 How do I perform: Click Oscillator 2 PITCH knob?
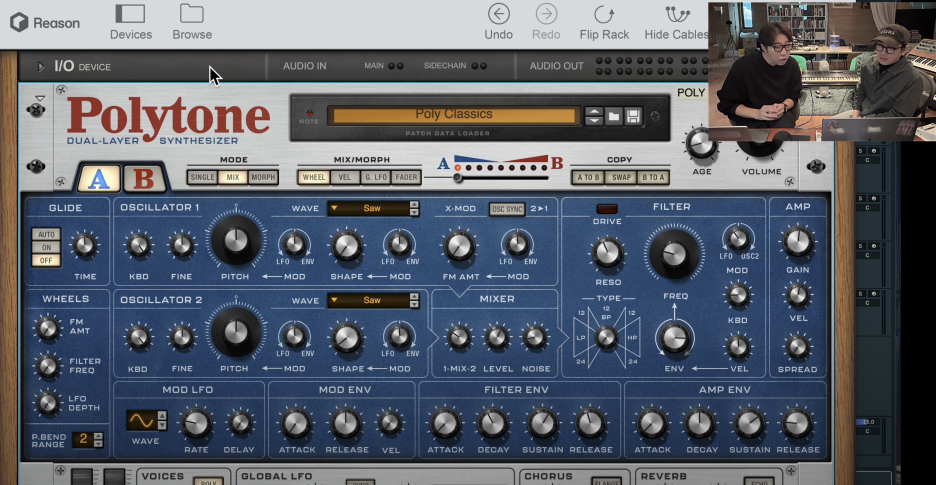(x=236, y=331)
